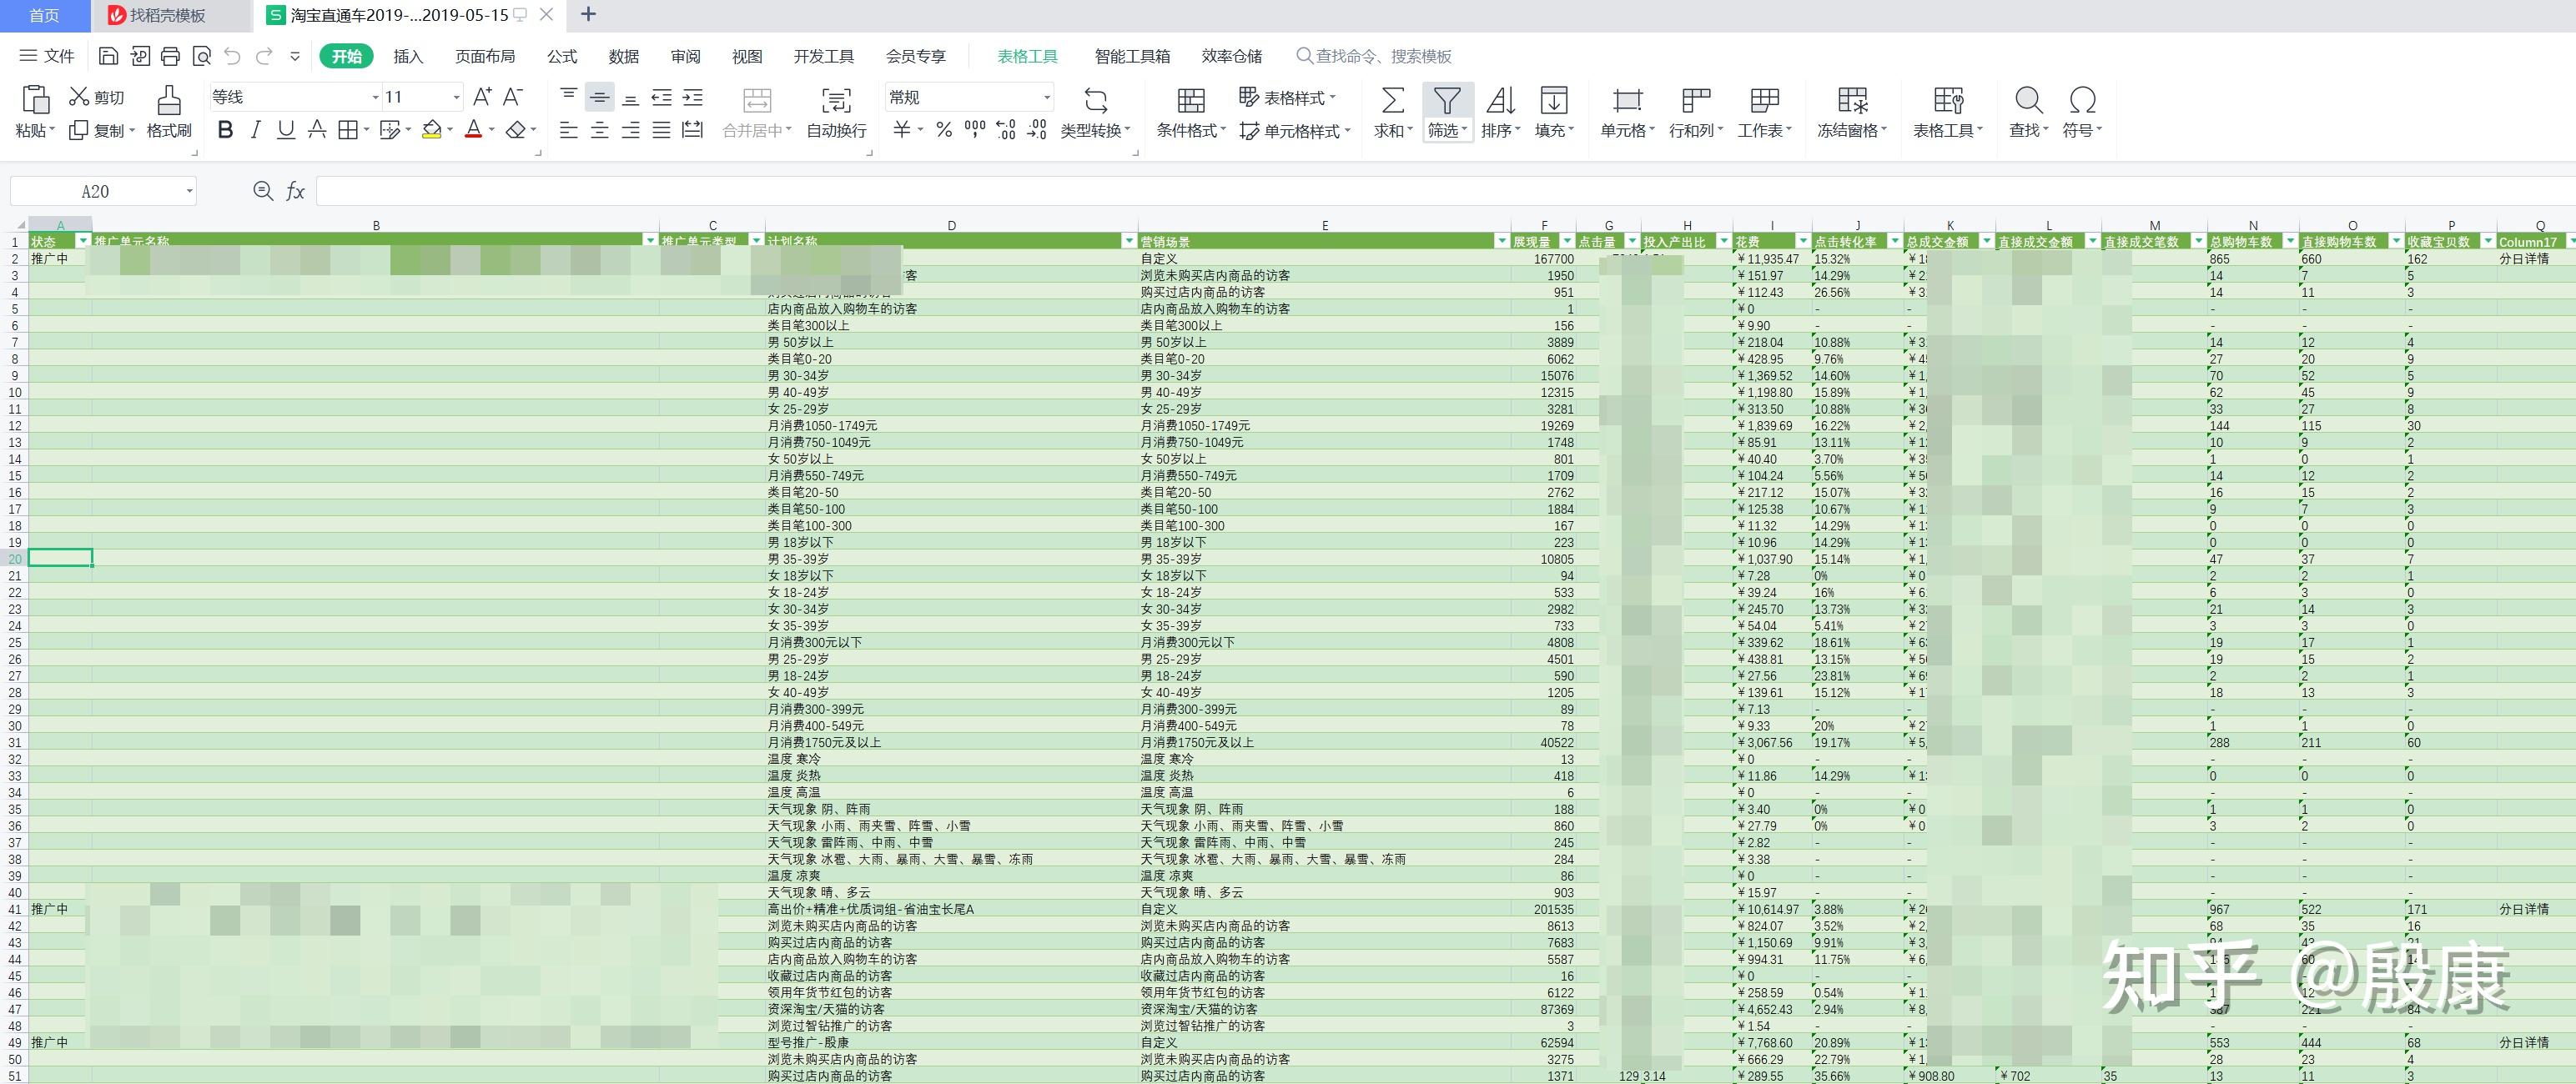Click the red font color A swatch
Screen dimensions: 2576x1084
(473, 130)
